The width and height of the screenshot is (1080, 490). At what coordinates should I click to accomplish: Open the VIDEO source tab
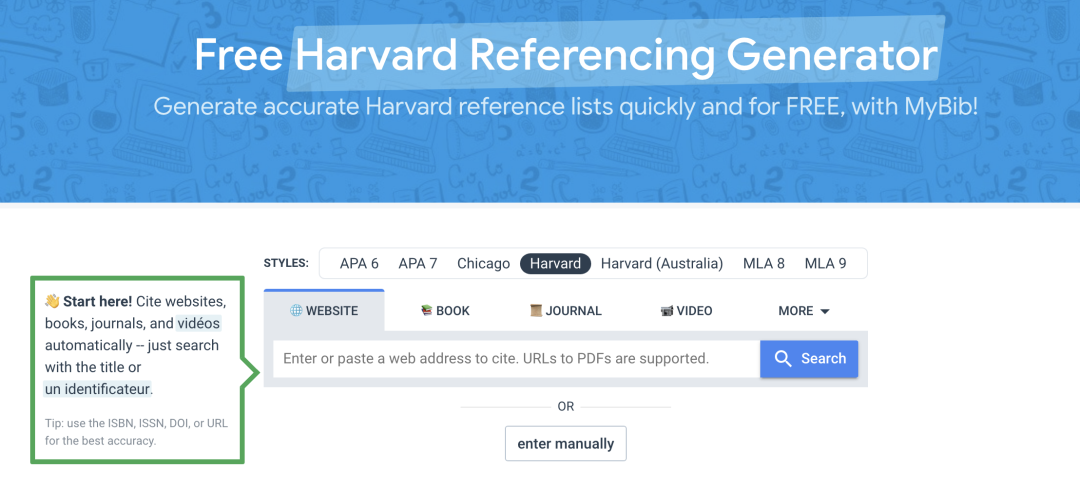point(686,311)
